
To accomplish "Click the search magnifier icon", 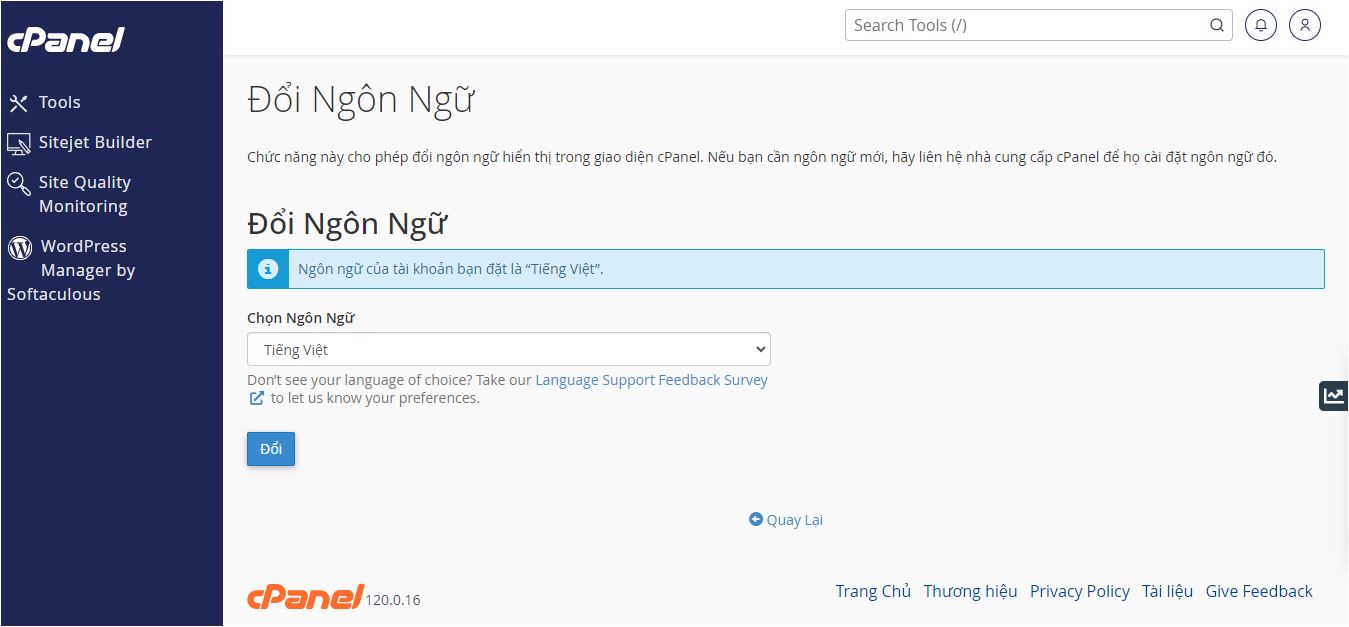I will coord(1217,25).
